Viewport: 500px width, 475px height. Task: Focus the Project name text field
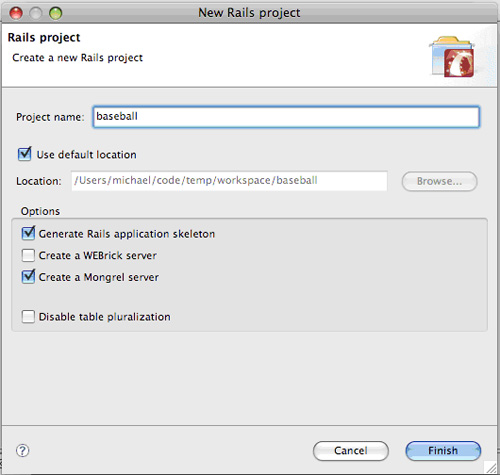[x=286, y=117]
